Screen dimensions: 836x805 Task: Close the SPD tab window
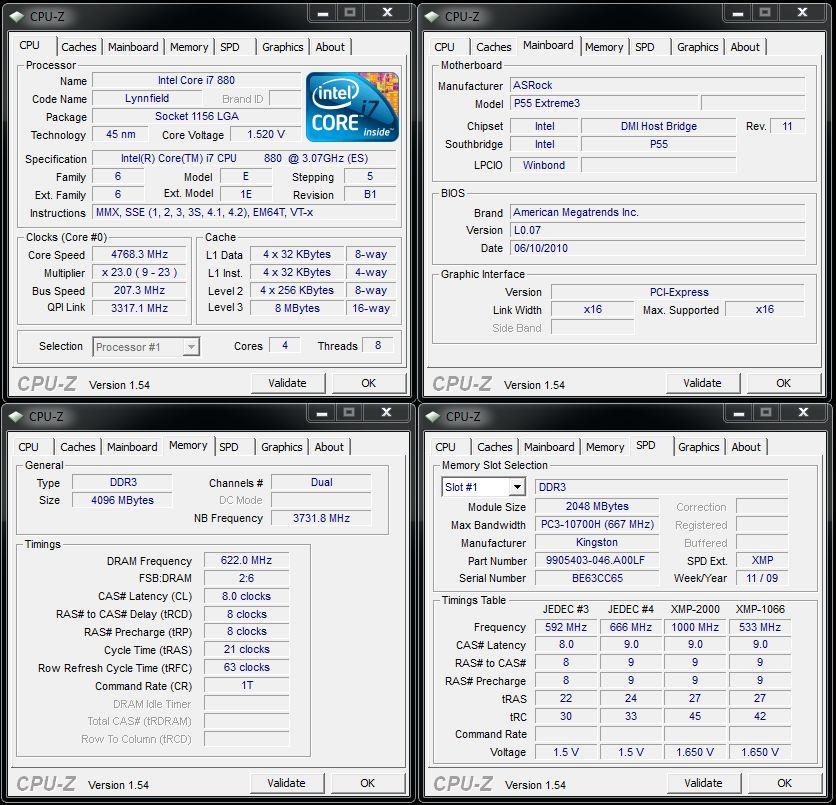803,413
